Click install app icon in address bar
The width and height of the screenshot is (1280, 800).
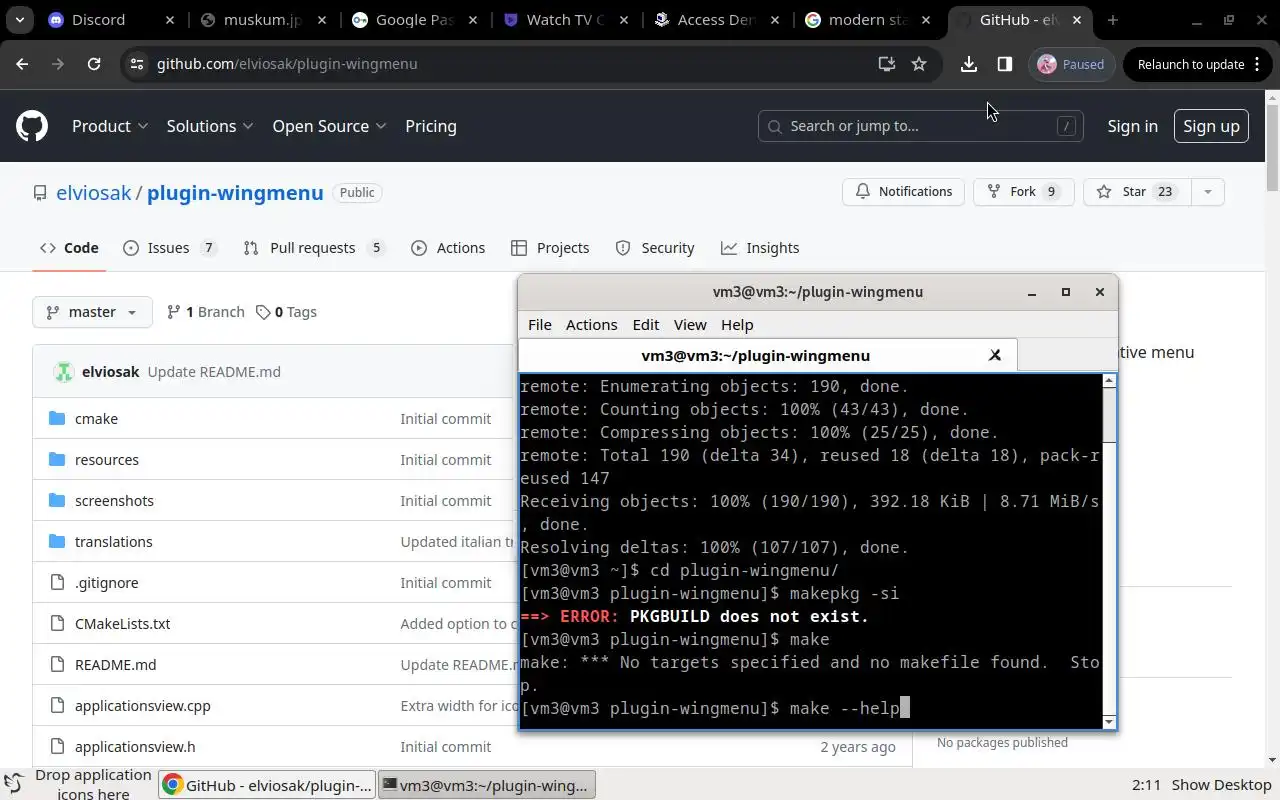[886, 64]
